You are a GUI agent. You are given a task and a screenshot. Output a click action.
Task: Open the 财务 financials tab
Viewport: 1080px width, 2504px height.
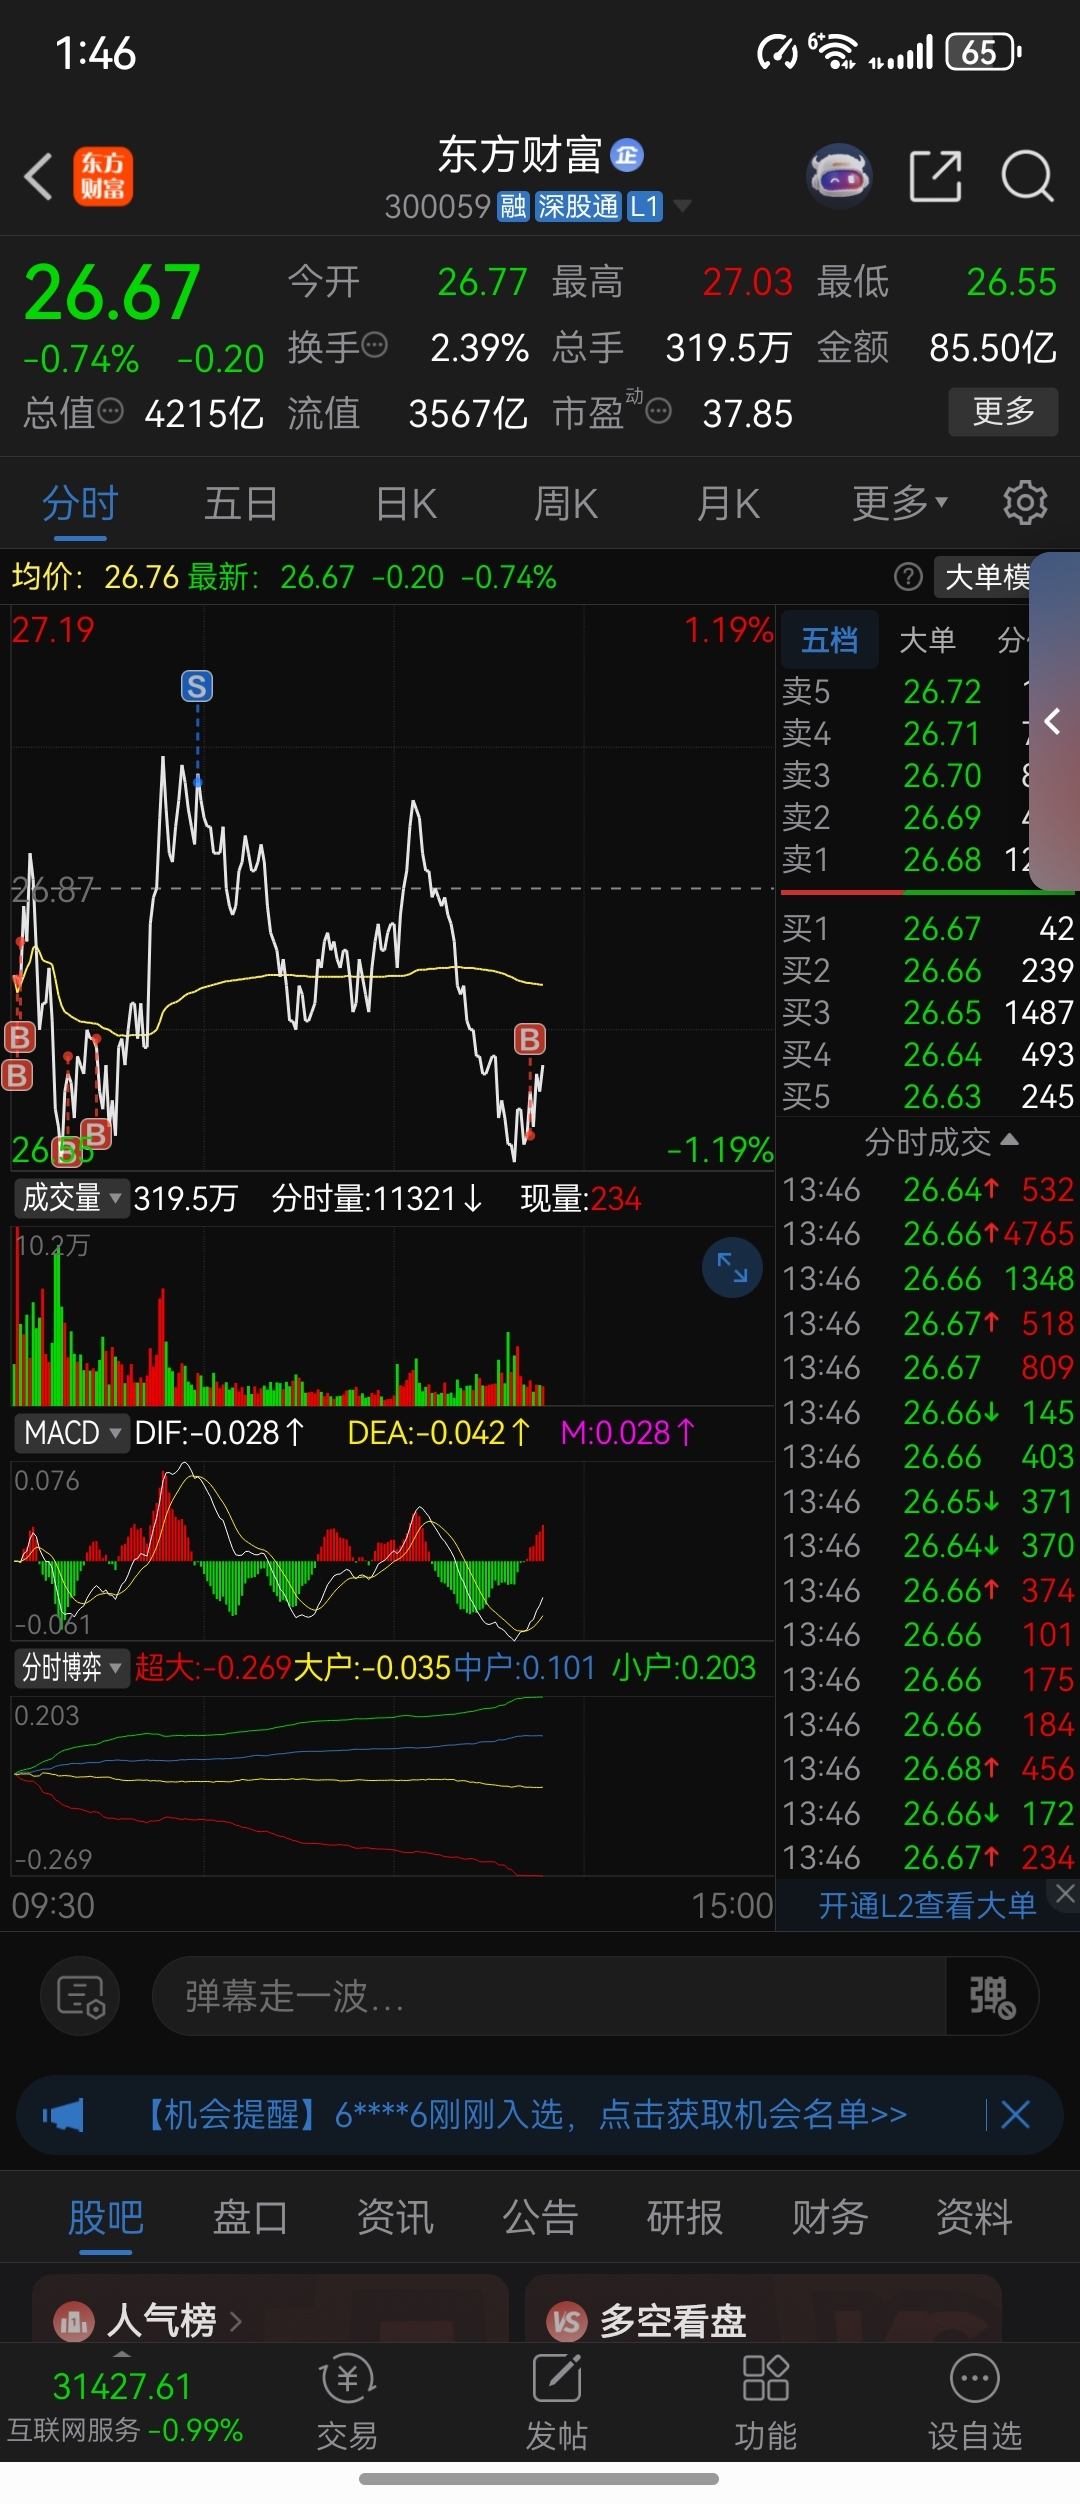pos(830,2218)
